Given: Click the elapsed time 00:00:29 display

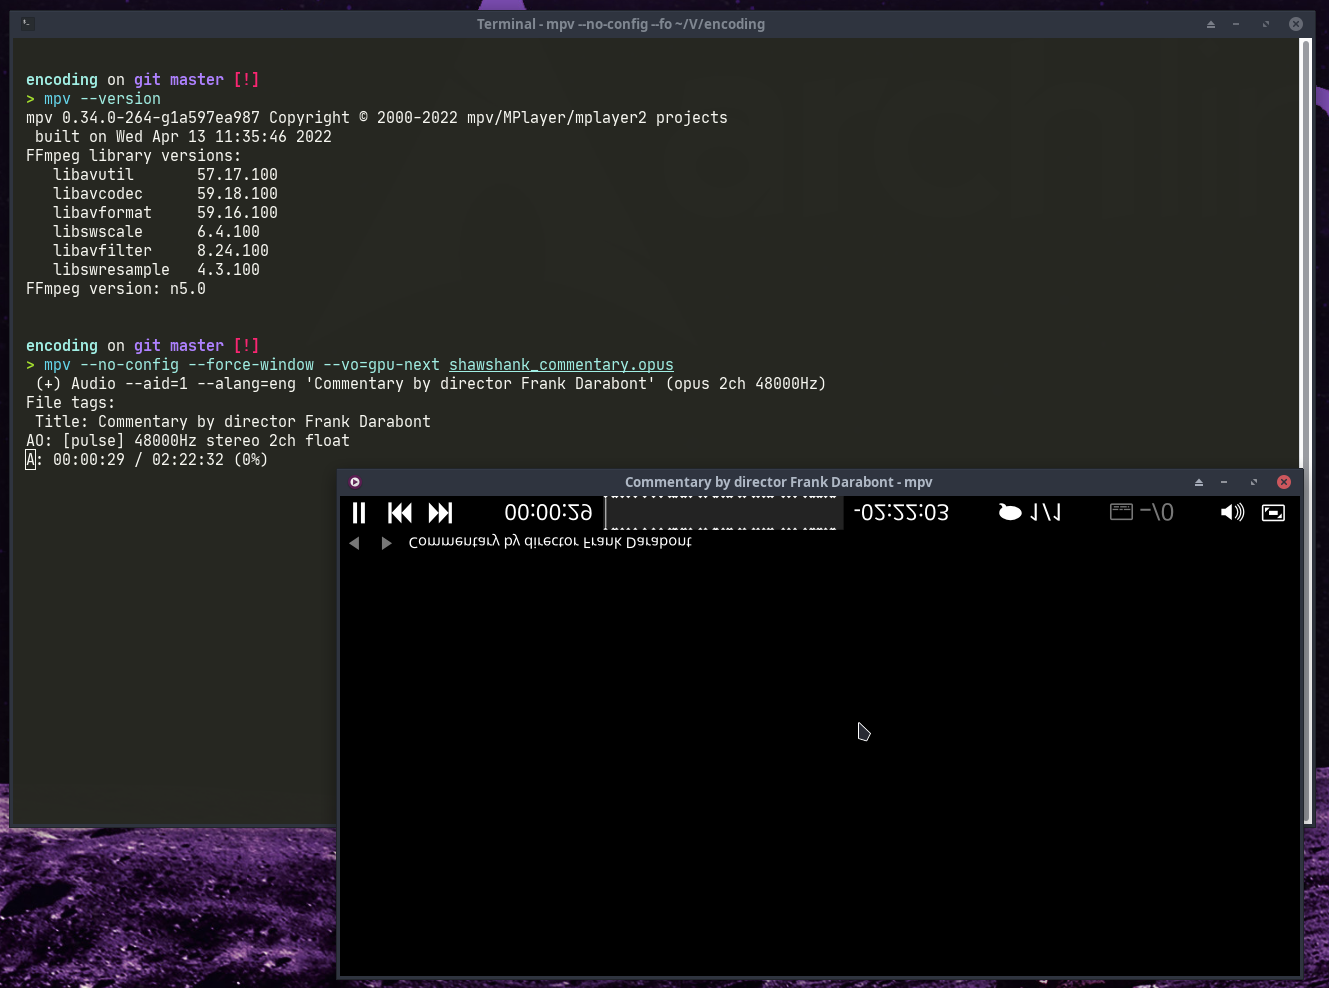Looking at the screenshot, I should 547,512.
